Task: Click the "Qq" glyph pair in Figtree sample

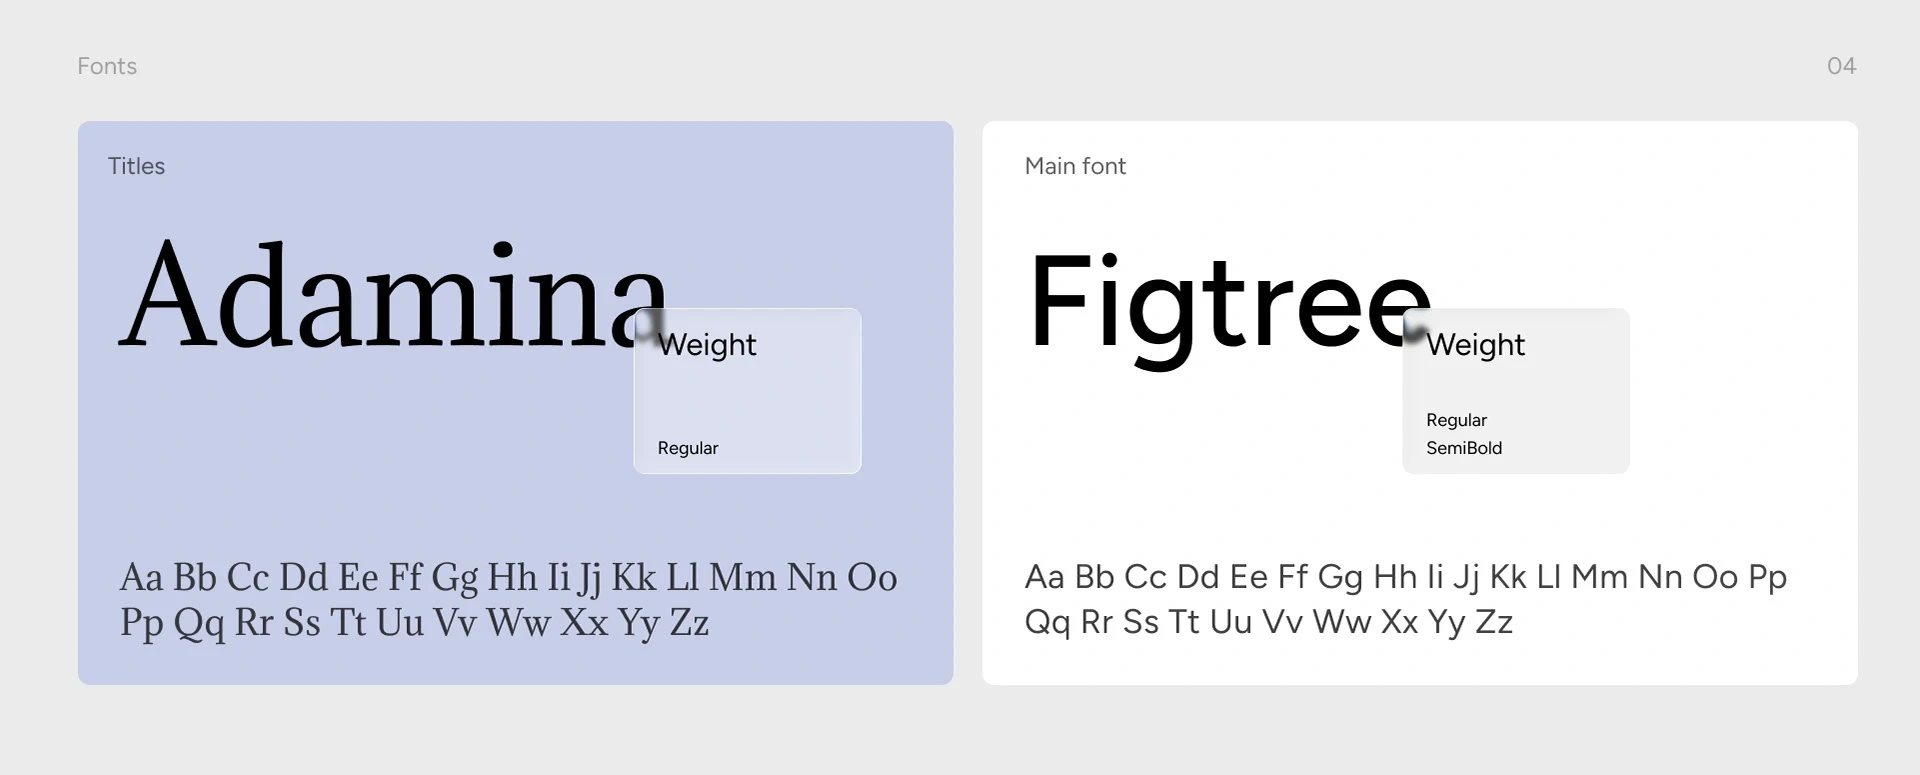Action: (x=1046, y=623)
